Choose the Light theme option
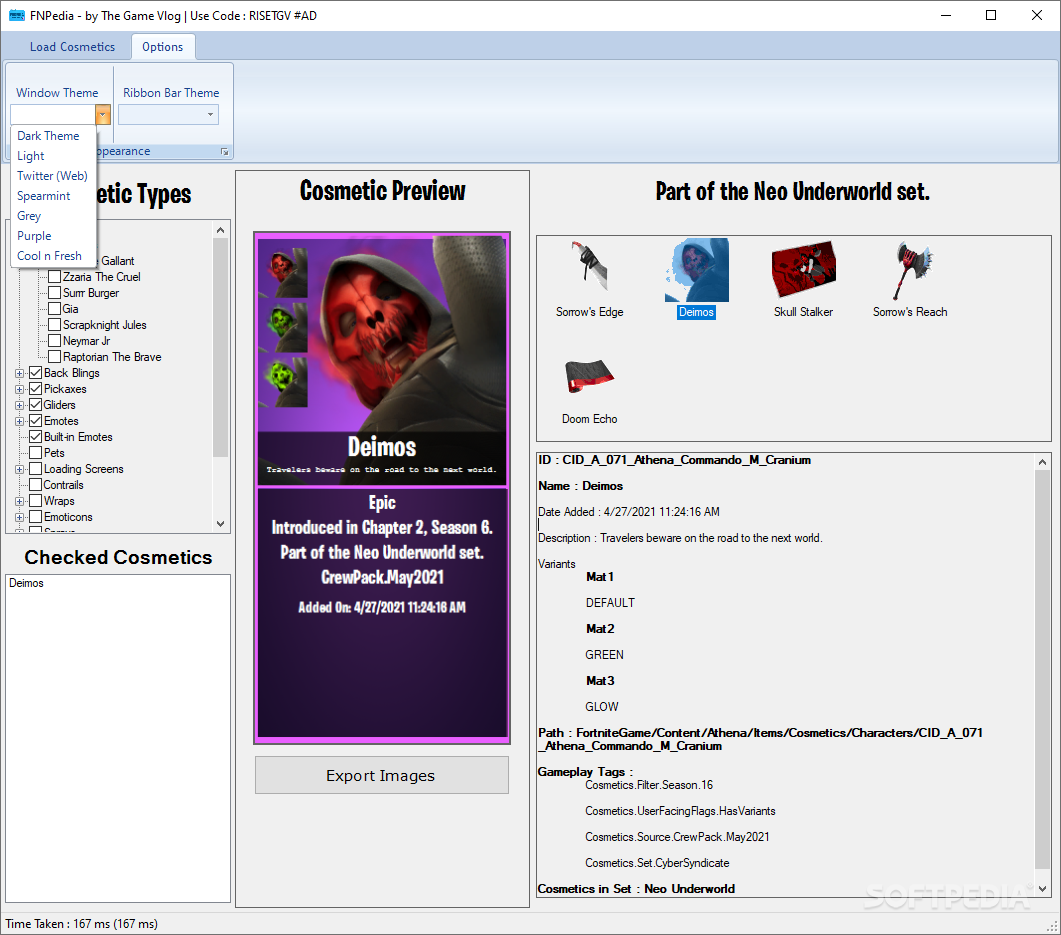 (x=53, y=156)
